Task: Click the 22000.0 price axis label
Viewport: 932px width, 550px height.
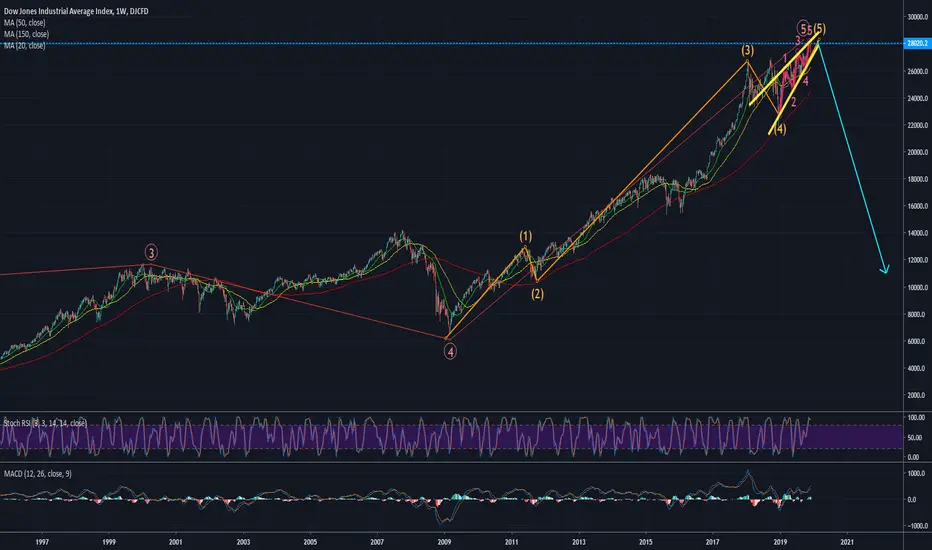Action: (917, 125)
